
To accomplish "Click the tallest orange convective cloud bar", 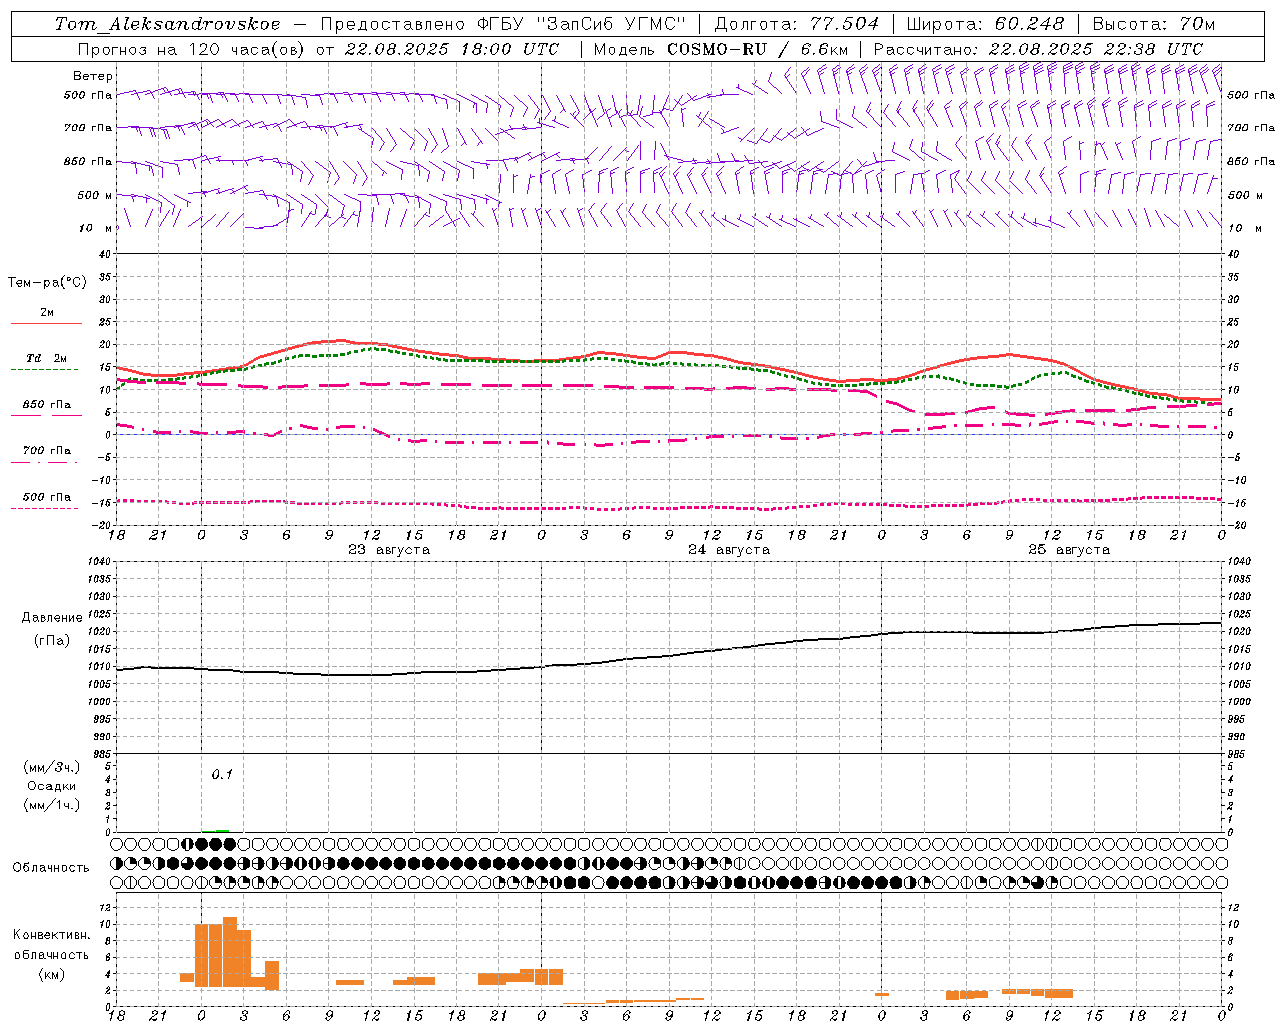I will 230,952.
